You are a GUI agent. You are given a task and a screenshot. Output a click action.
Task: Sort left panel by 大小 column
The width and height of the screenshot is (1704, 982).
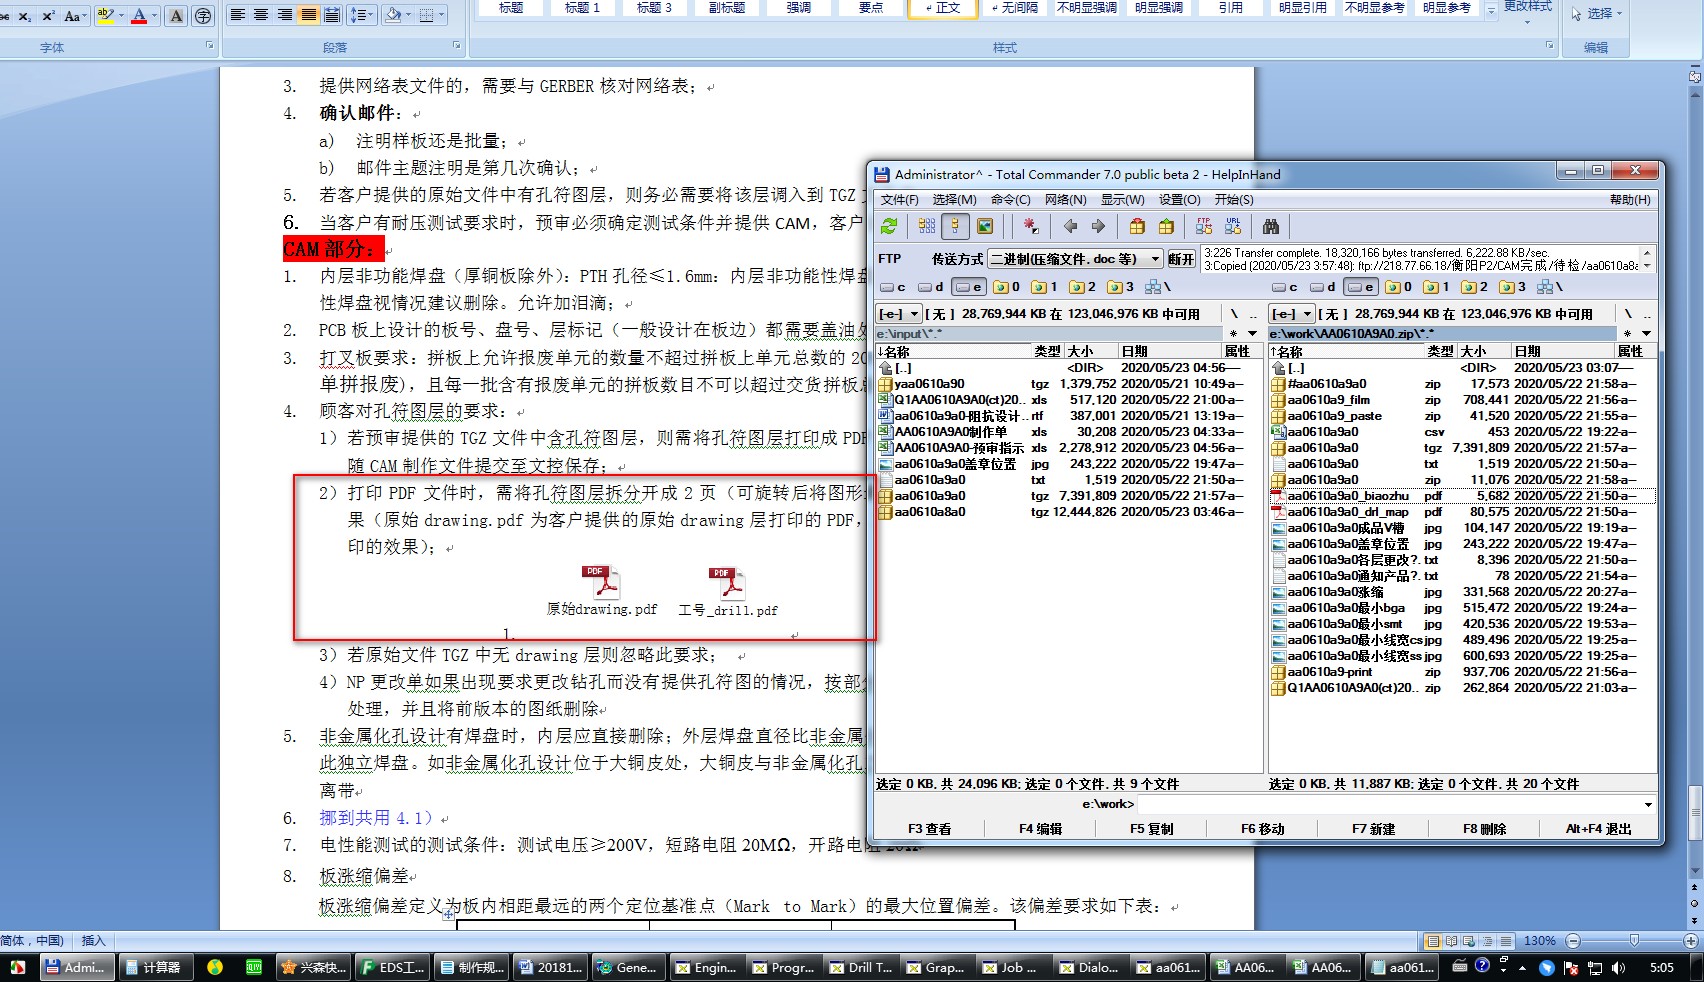[x=1091, y=351]
